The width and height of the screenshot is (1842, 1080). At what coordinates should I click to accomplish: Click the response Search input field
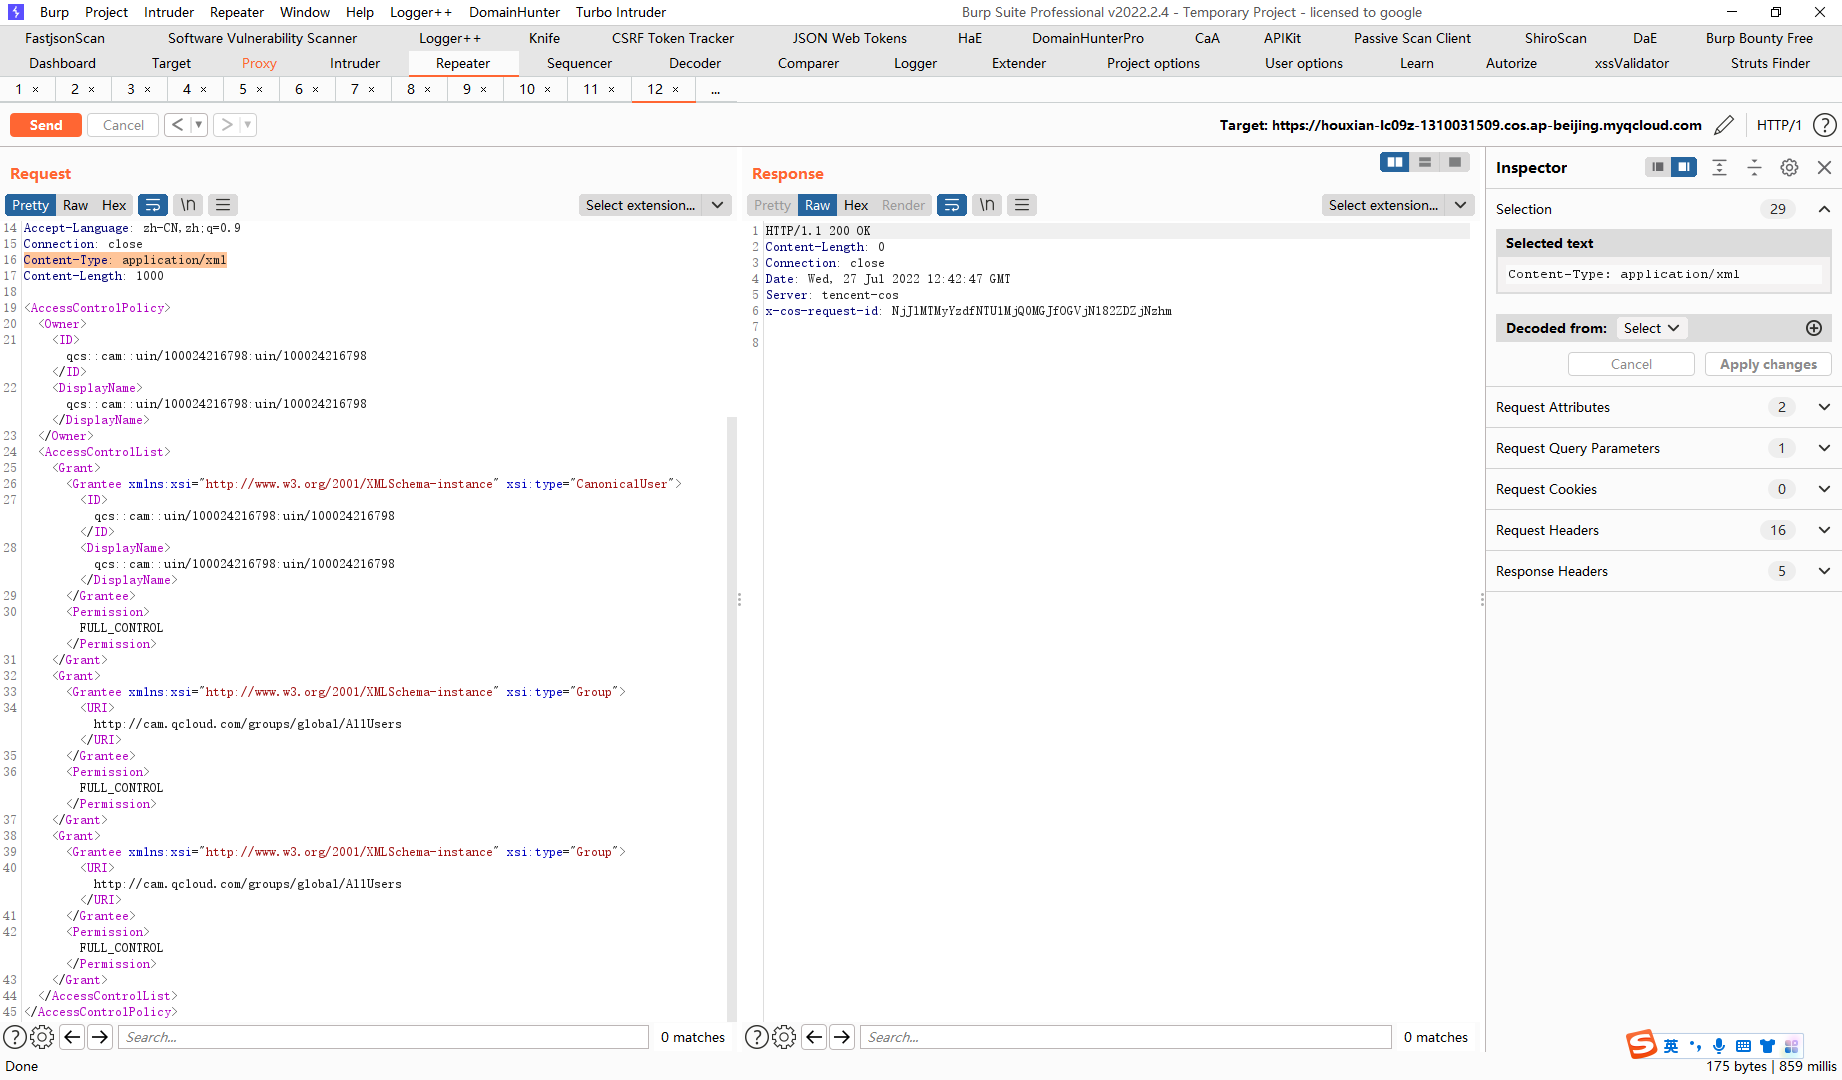[x=1125, y=1037]
